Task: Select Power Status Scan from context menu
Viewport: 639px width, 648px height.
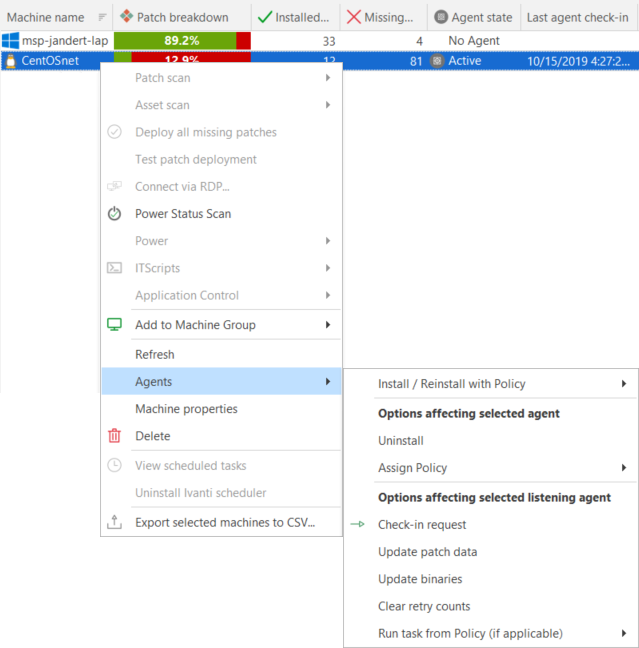Action: pos(222,214)
